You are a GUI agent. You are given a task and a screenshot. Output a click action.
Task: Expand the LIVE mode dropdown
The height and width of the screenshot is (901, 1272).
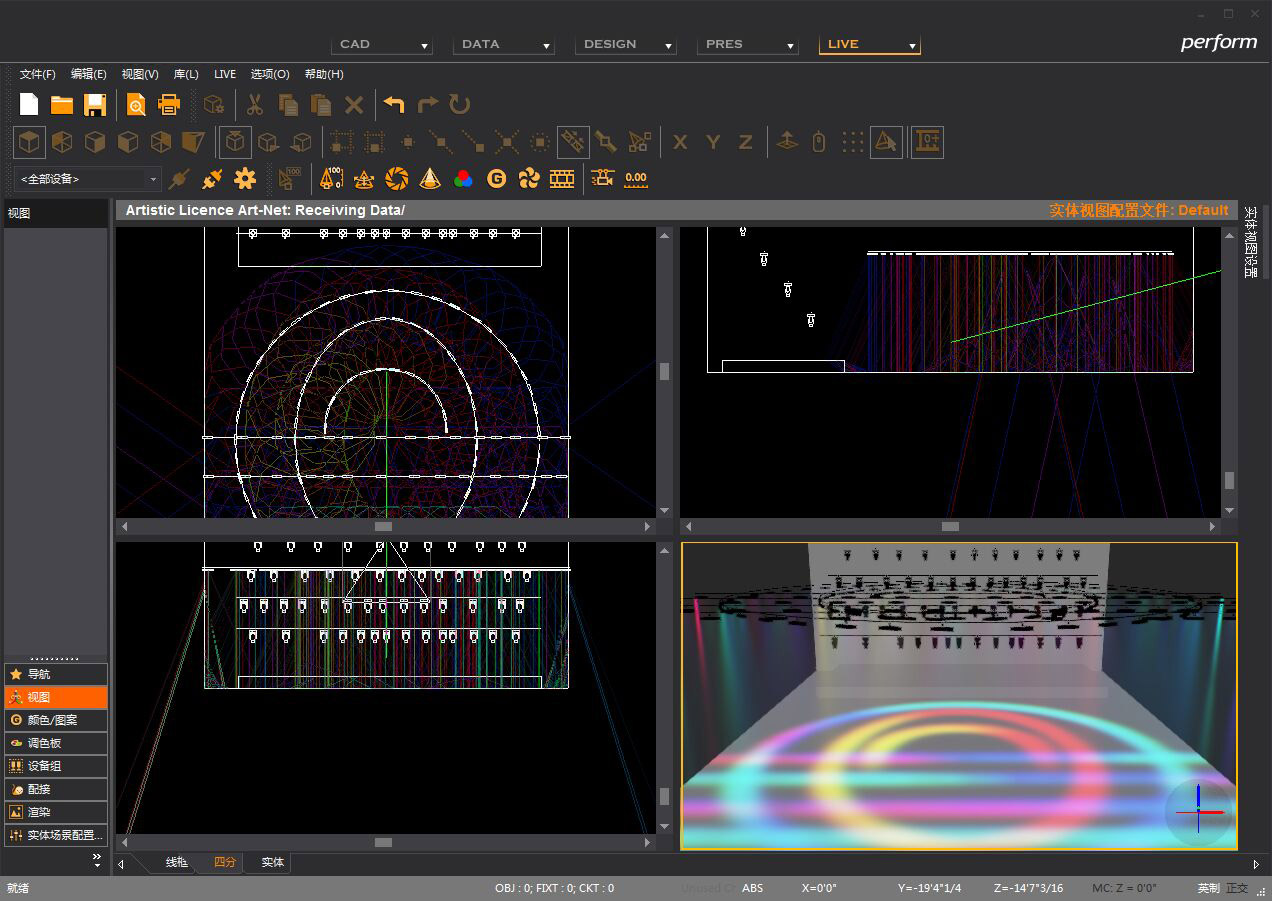point(912,46)
